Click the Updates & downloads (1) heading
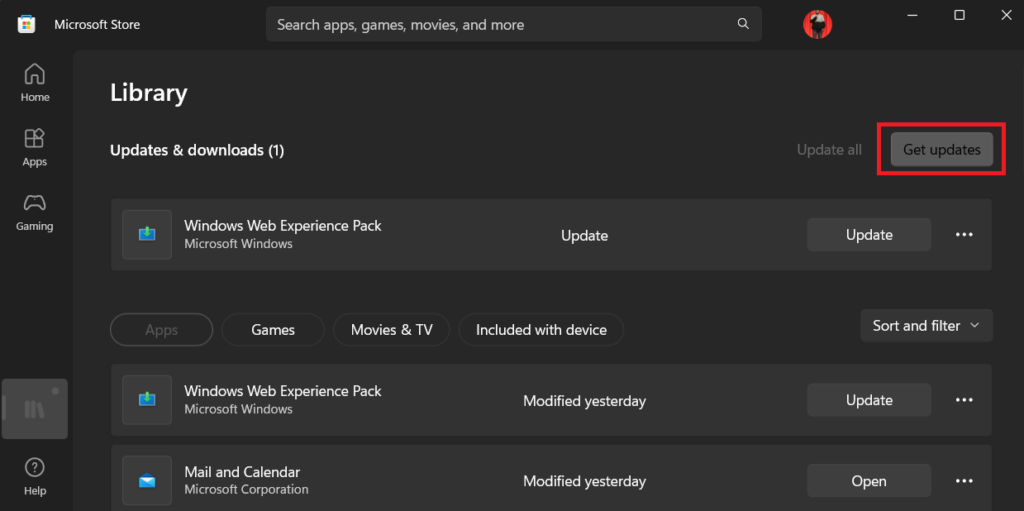This screenshot has height=511, width=1024. (x=197, y=150)
